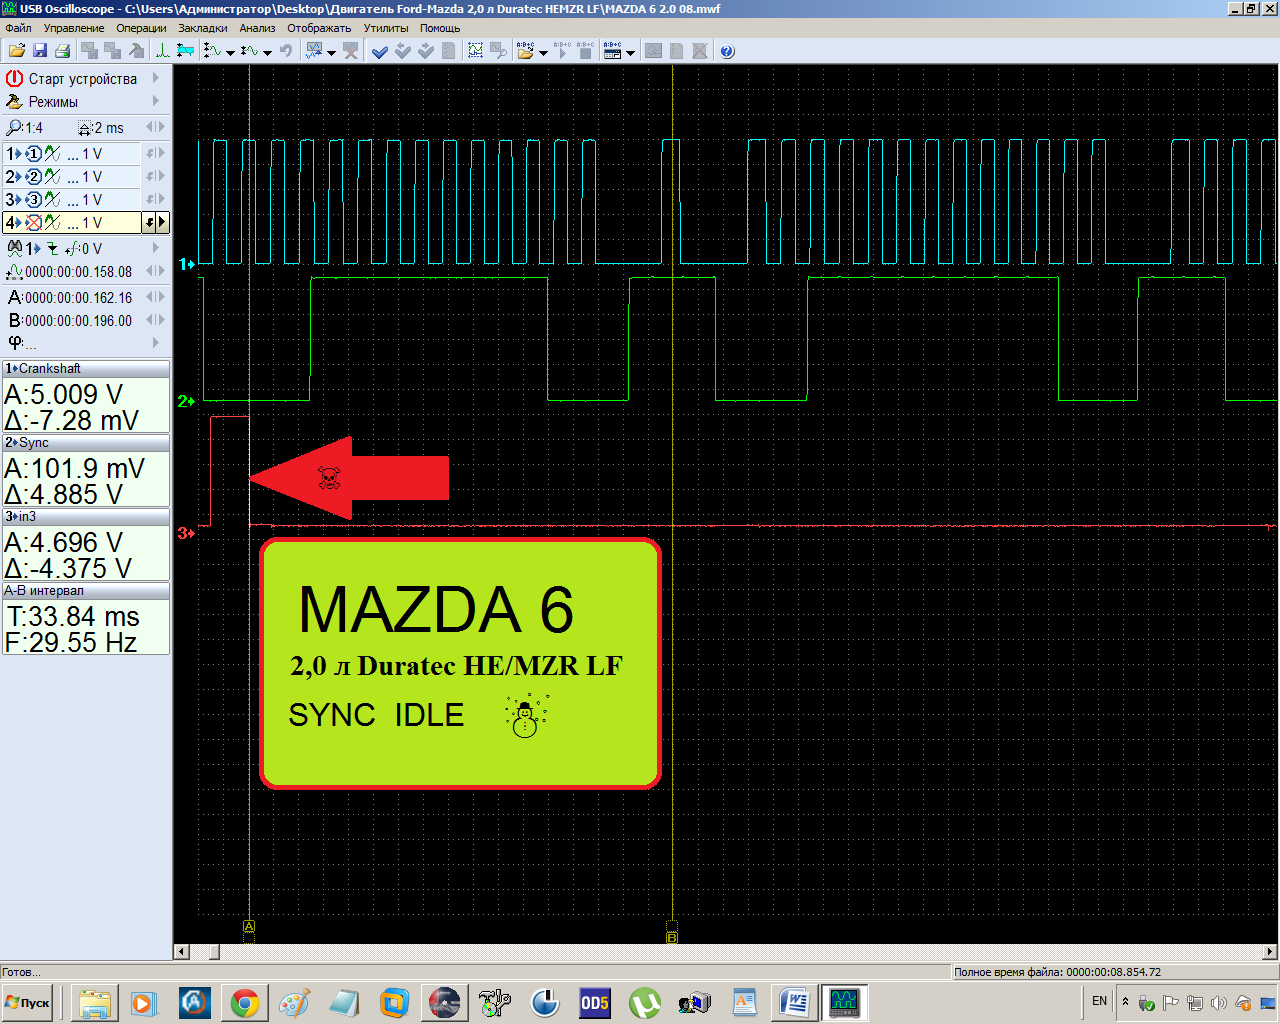Viewport: 1280px width, 1024px height.
Task: Click channel 3 coupling waveform icon
Action: coord(52,200)
